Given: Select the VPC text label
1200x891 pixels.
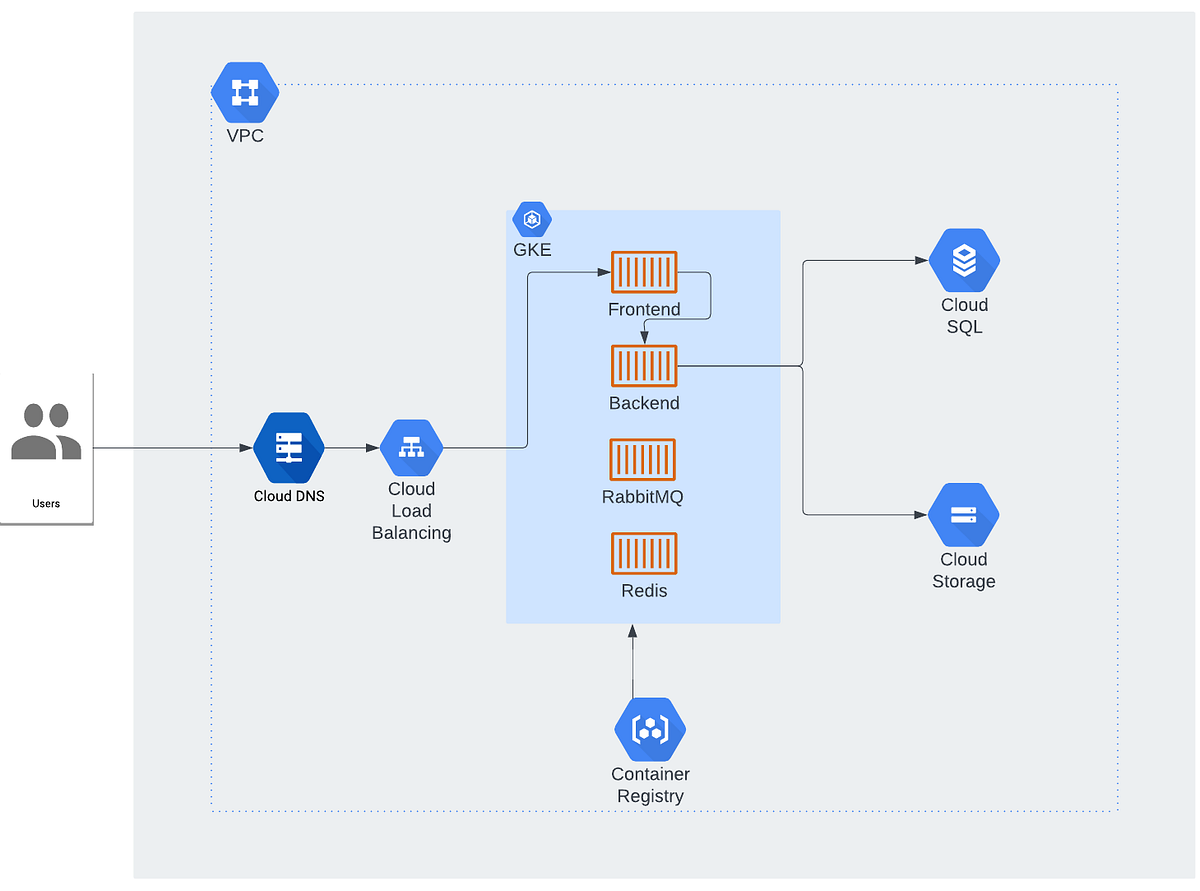Looking at the screenshot, I should pos(245,136).
